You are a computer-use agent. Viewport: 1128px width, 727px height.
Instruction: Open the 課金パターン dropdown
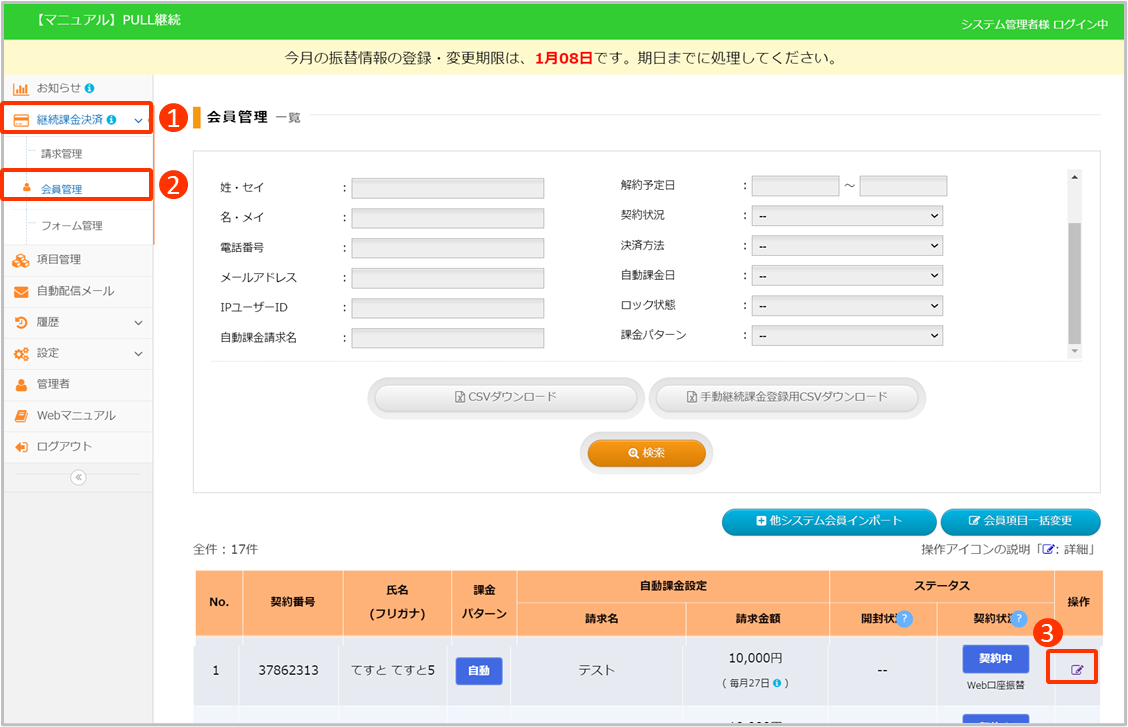(x=846, y=336)
